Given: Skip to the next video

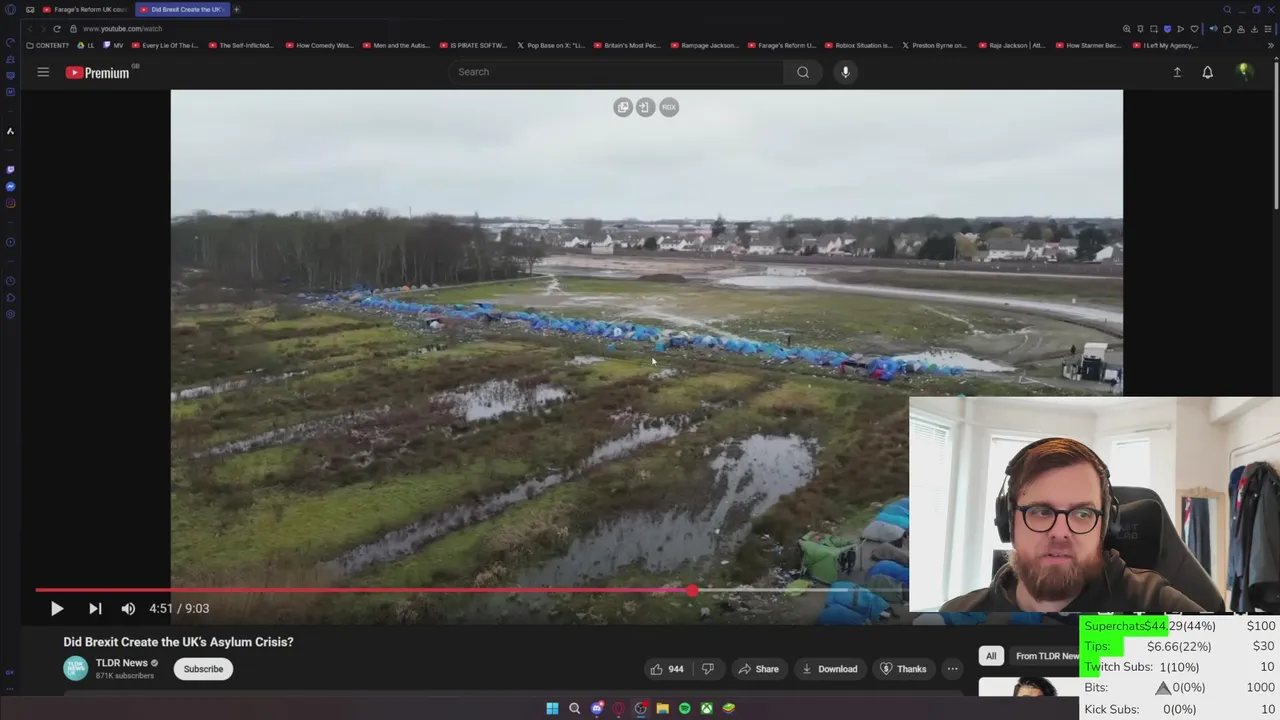Looking at the screenshot, I should (95, 608).
